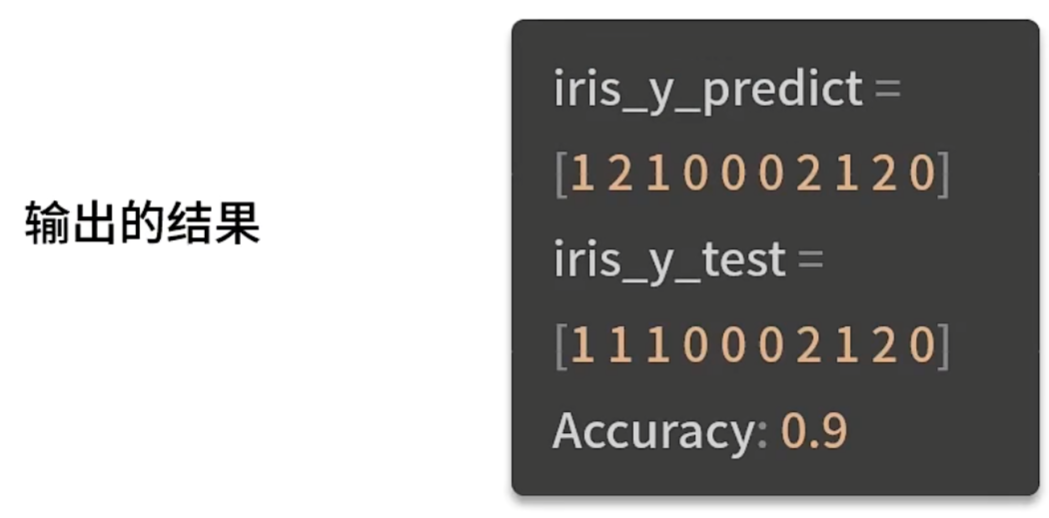This screenshot has height=518, width=1049.
Task: Click the colon after Accuracy
Action: 762,433
